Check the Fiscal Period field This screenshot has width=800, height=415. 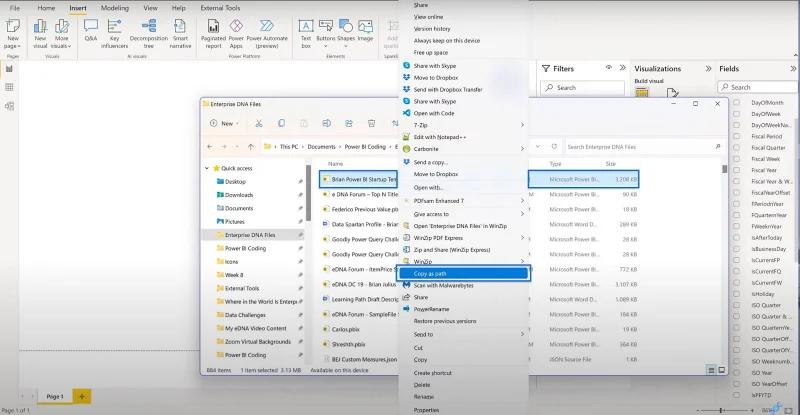(x=736, y=136)
